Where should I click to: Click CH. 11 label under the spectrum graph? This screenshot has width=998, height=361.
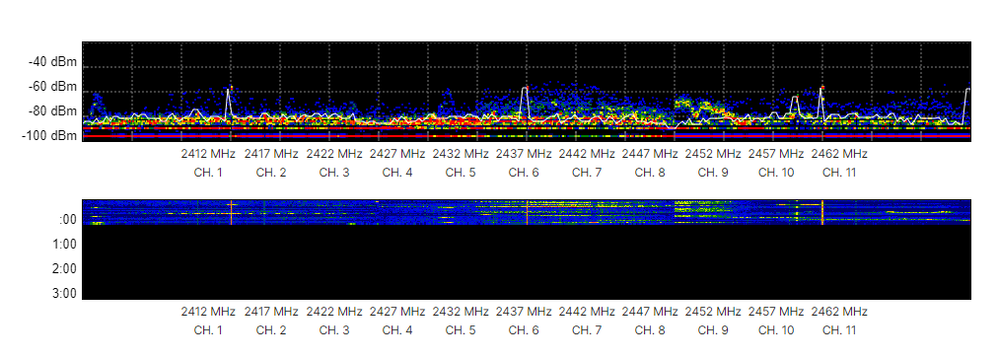pyautogui.click(x=839, y=173)
